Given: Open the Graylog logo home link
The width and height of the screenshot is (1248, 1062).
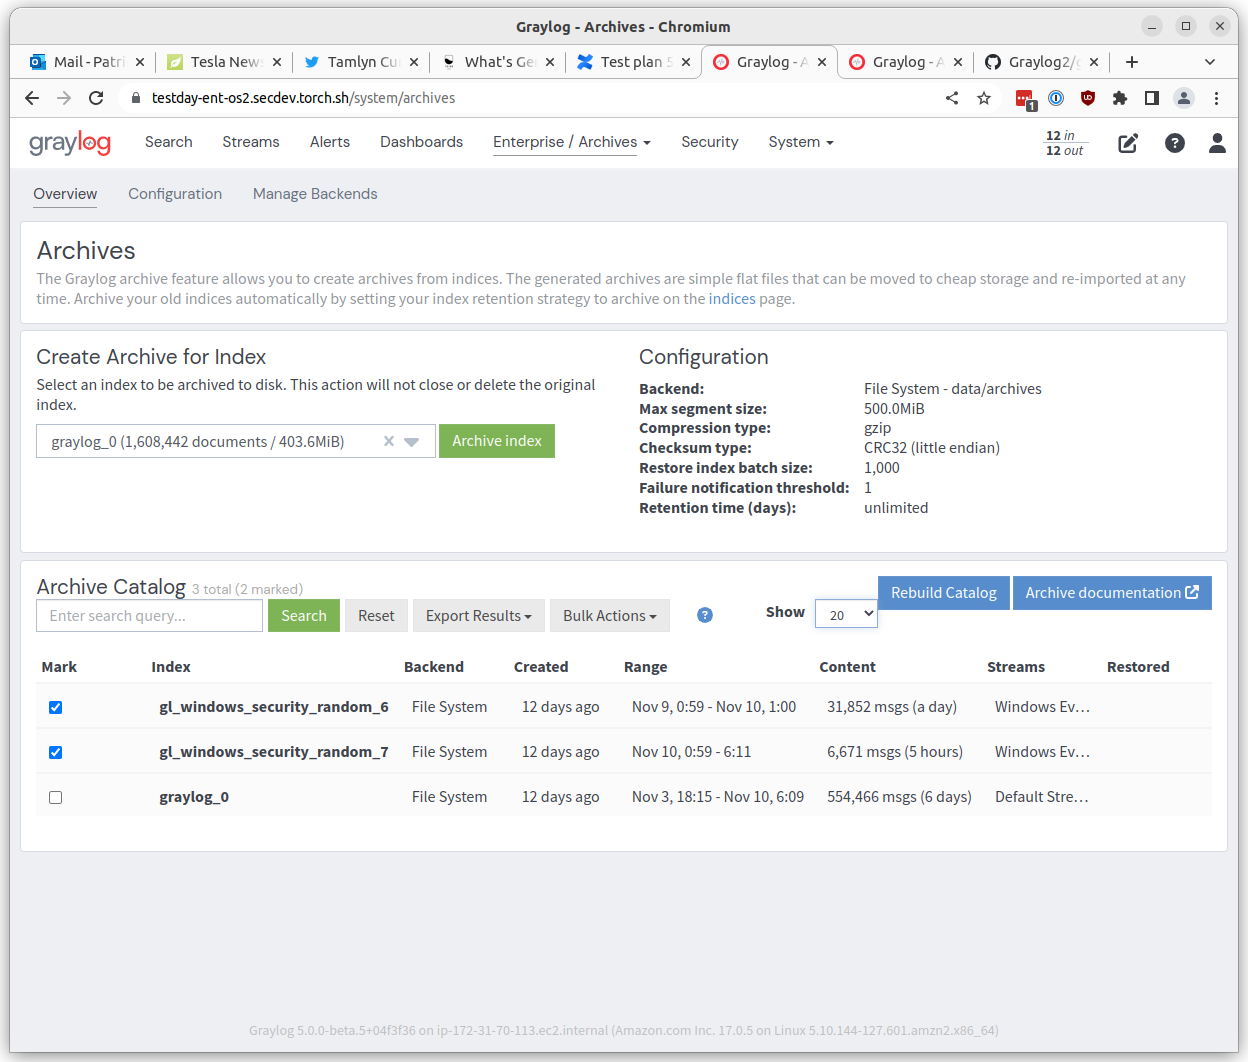Looking at the screenshot, I should 70,143.
